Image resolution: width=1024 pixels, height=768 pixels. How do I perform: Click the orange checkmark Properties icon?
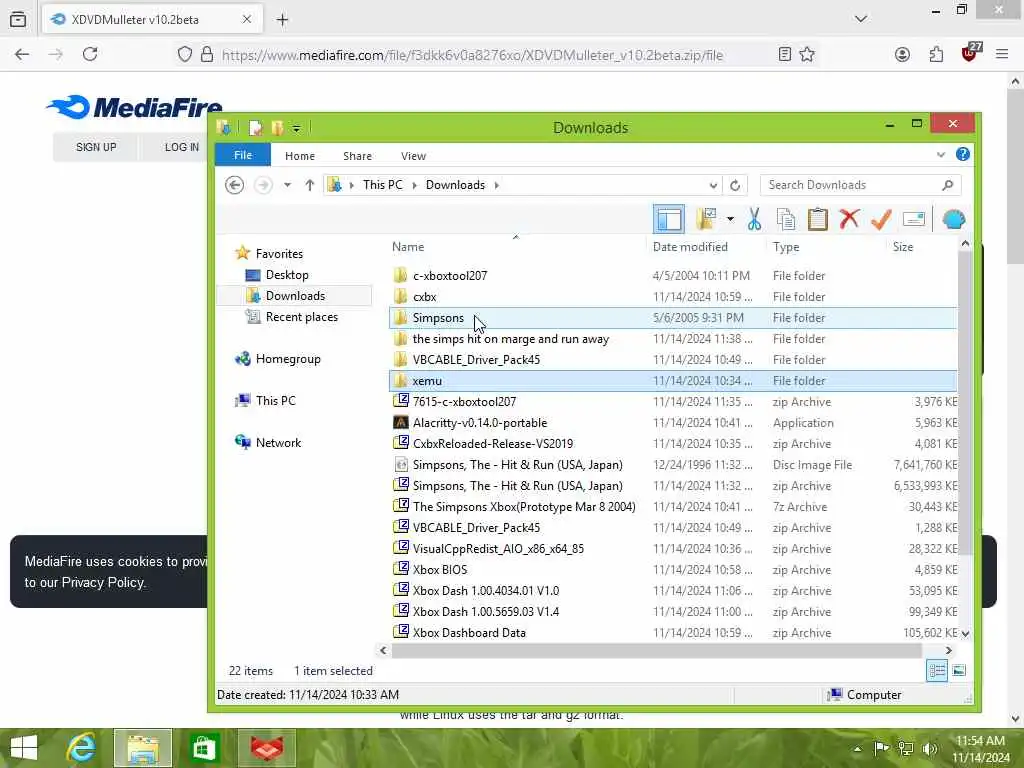pos(881,219)
